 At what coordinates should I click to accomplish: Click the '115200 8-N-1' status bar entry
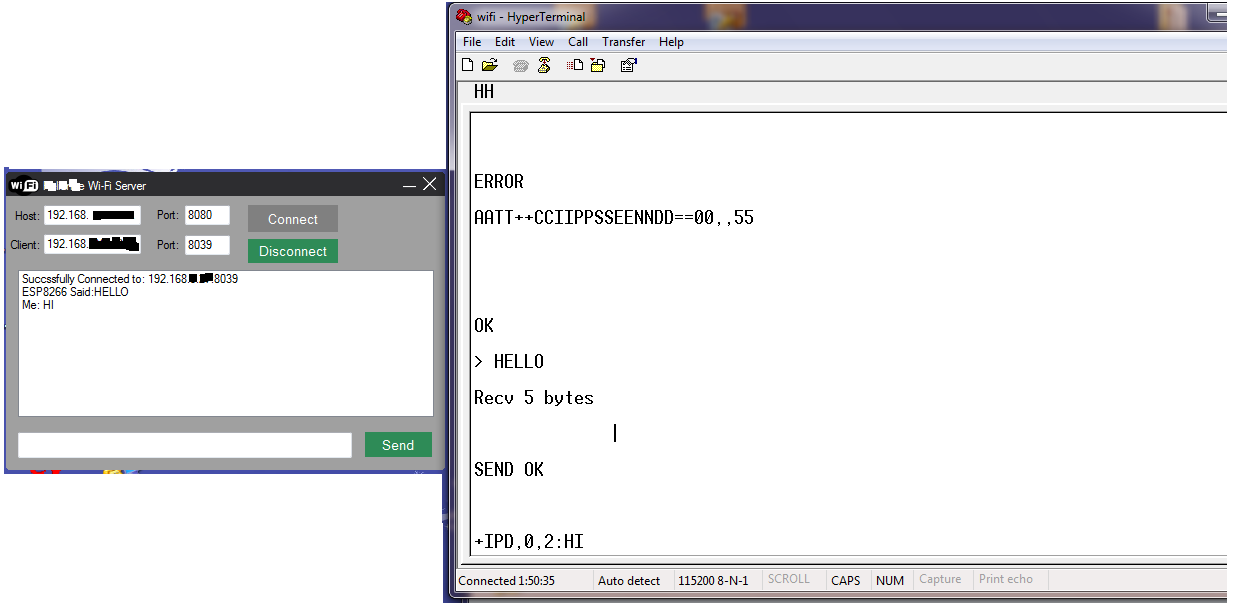point(713,580)
